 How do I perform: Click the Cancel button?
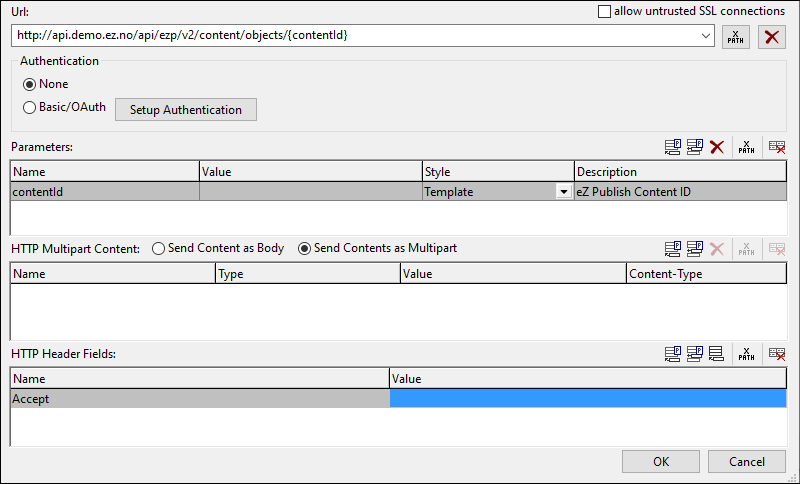tap(746, 461)
